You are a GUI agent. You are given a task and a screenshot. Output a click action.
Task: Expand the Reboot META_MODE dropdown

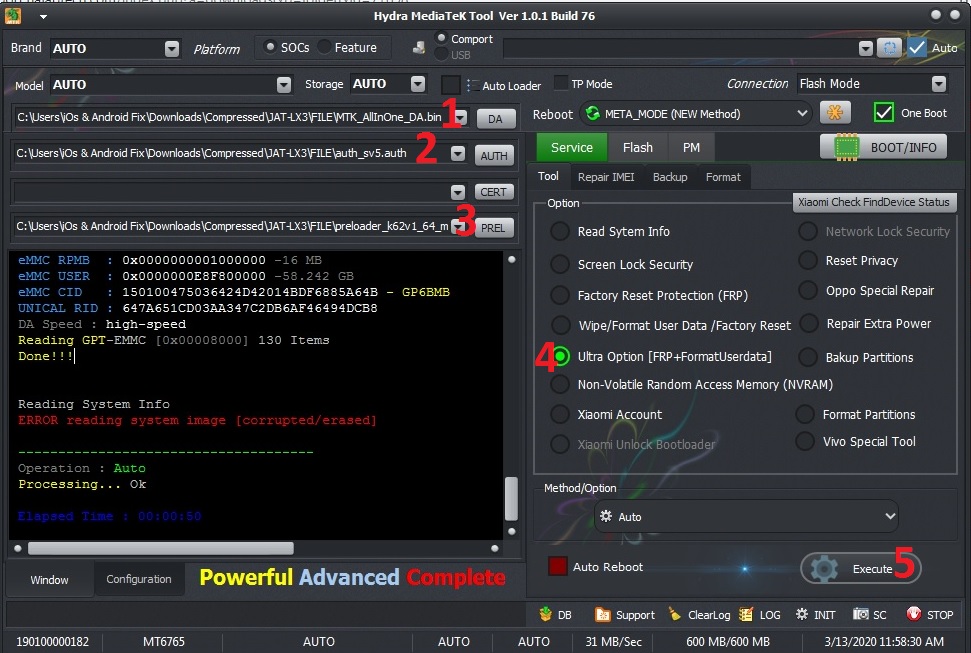[x=802, y=113]
